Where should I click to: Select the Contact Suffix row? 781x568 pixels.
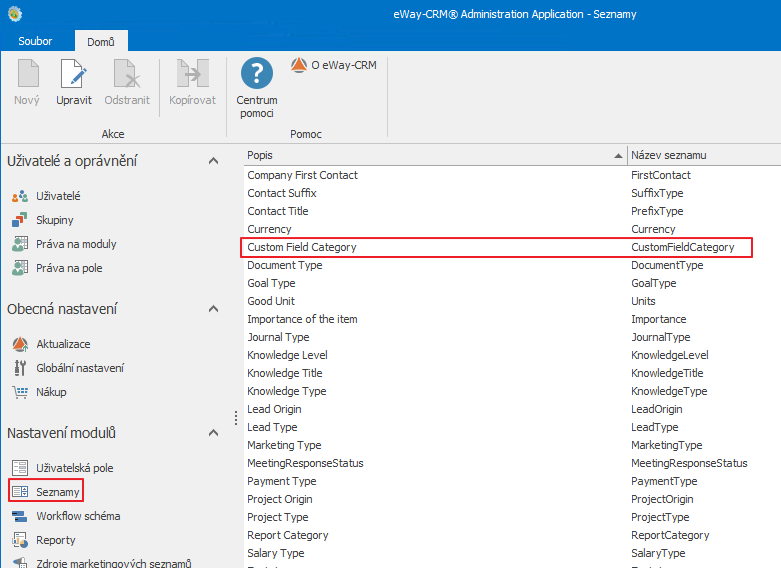tap(513, 193)
